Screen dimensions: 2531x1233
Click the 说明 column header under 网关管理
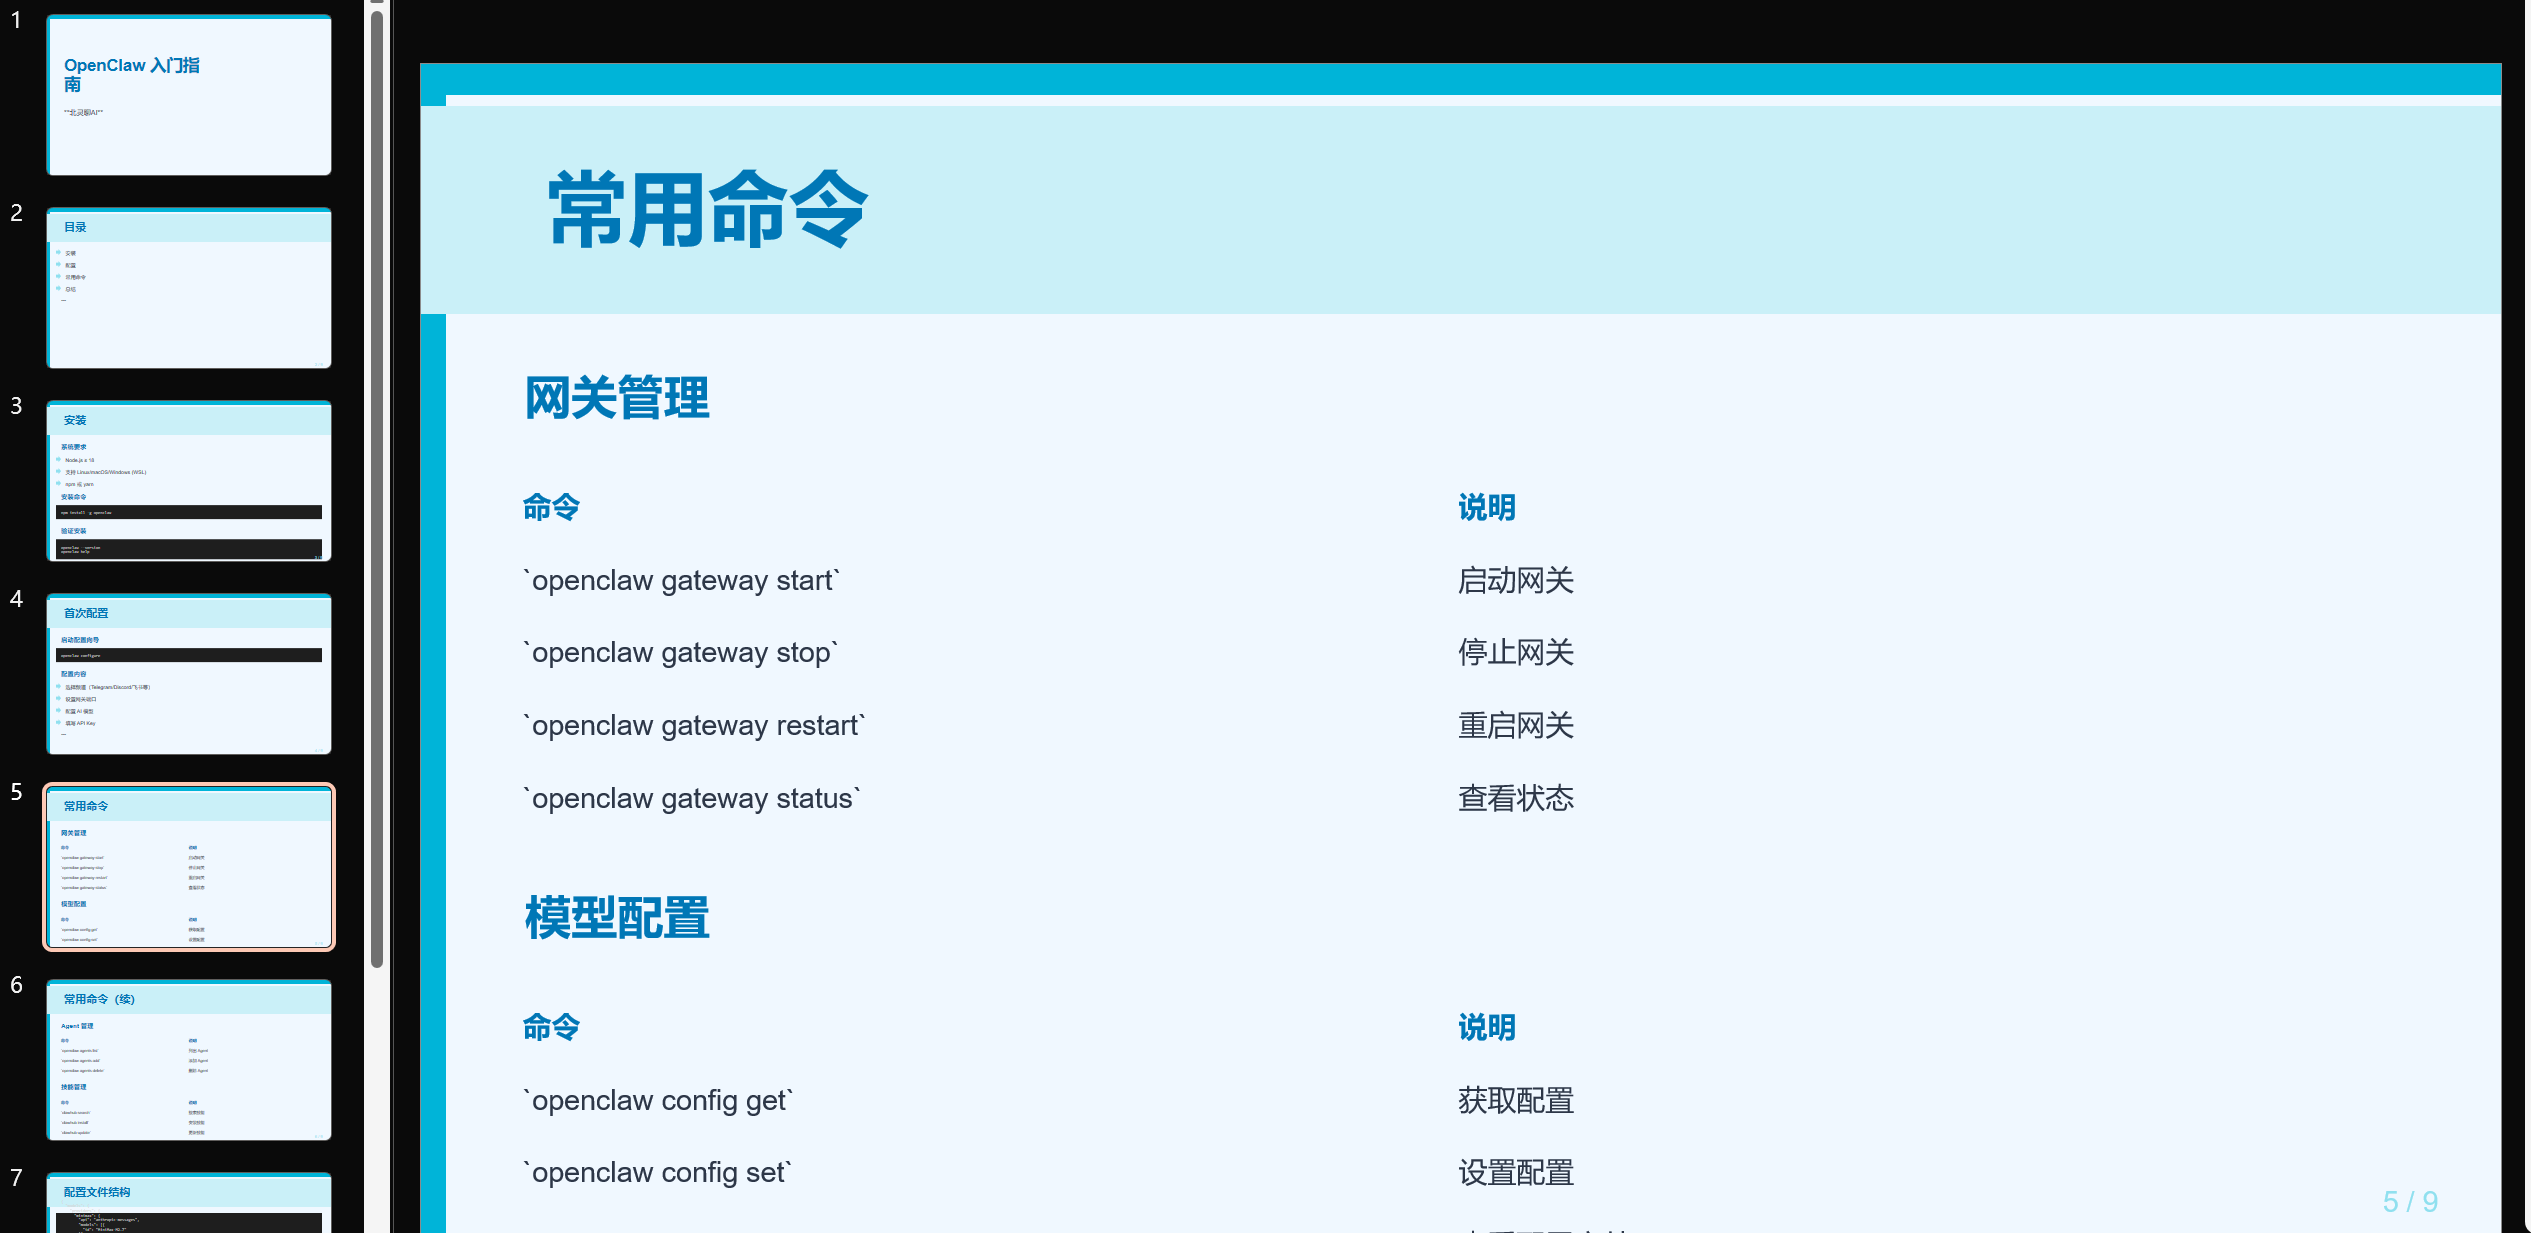(x=1486, y=508)
